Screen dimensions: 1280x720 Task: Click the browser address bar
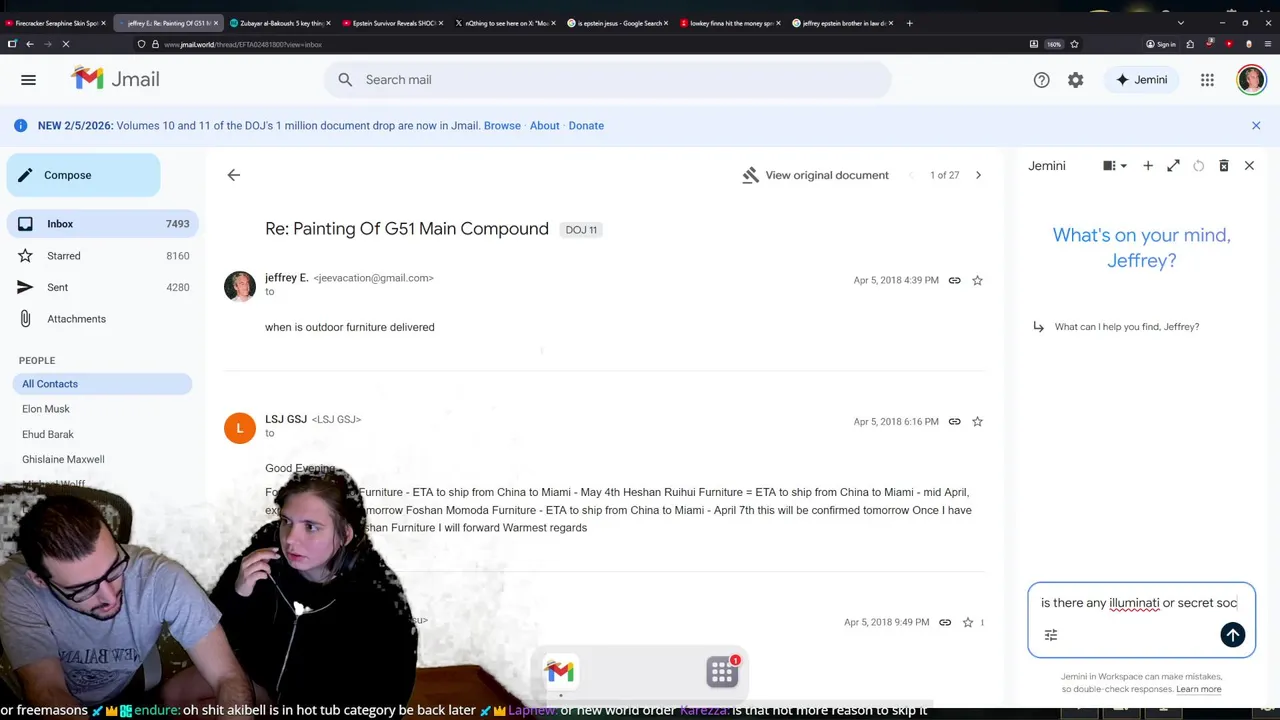(580, 44)
